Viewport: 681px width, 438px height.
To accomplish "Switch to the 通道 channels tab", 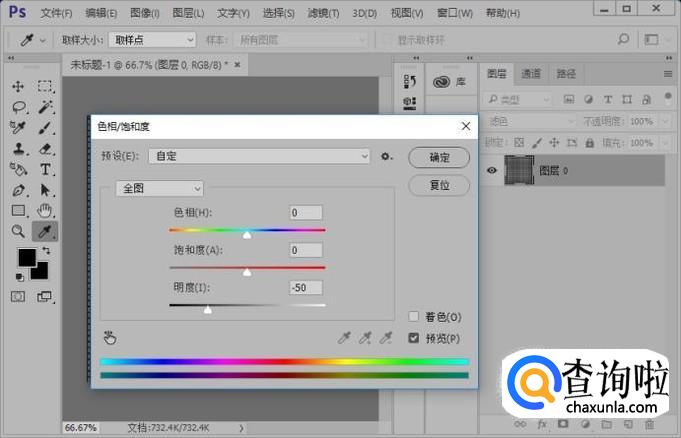I will coord(531,74).
